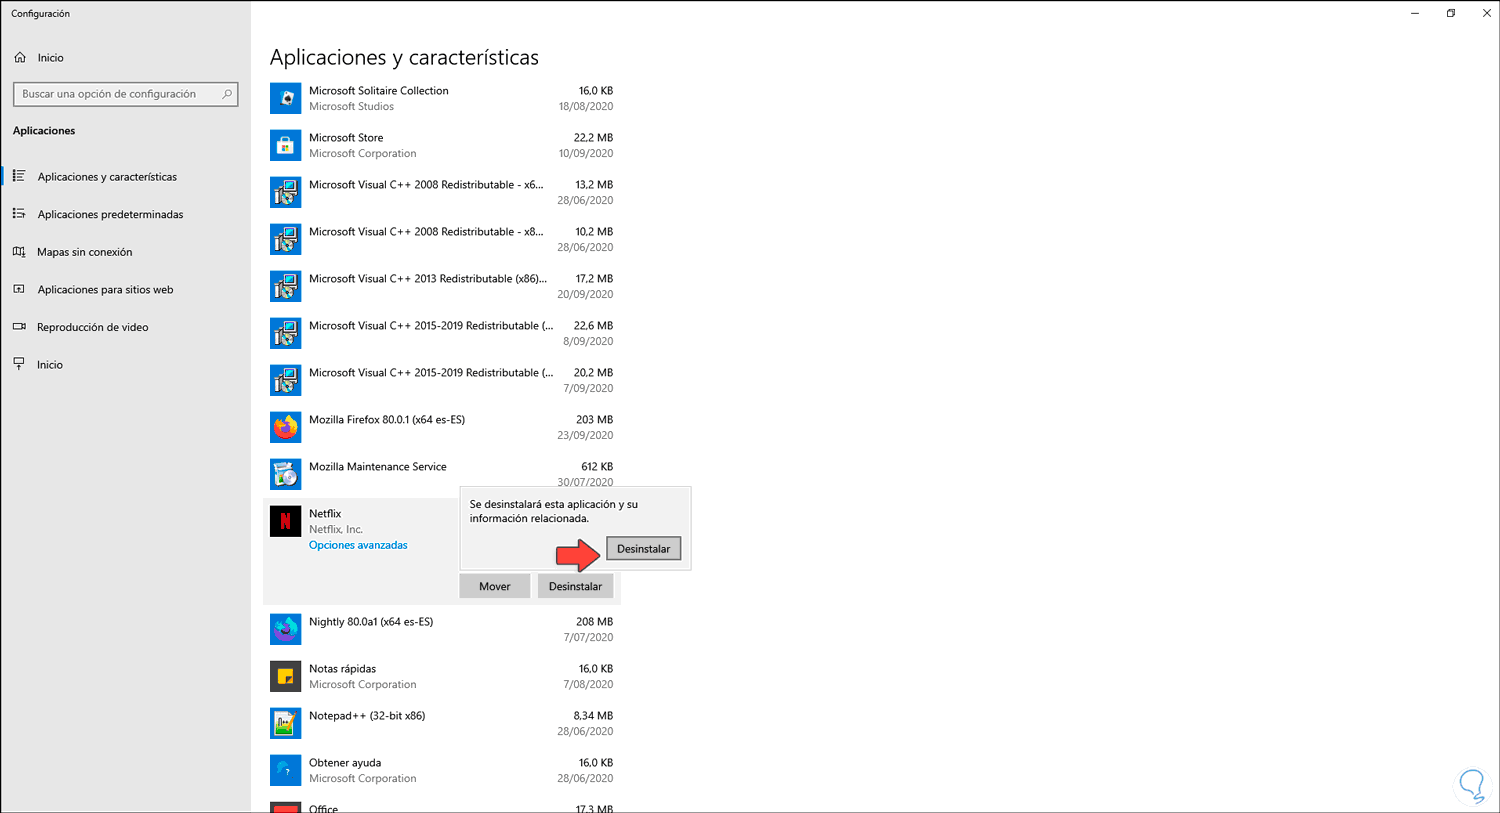Open Aplicaciones y características section
This screenshot has width=1500, height=813.
(x=107, y=177)
